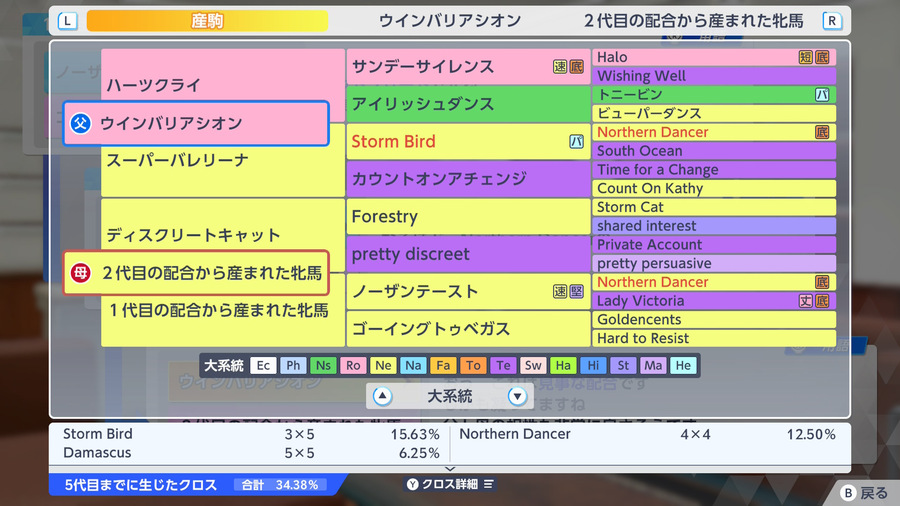Click the 底 icon on upper Northern Dancer
Image resolution: width=900 pixels, height=506 pixels.
pyautogui.click(x=822, y=132)
